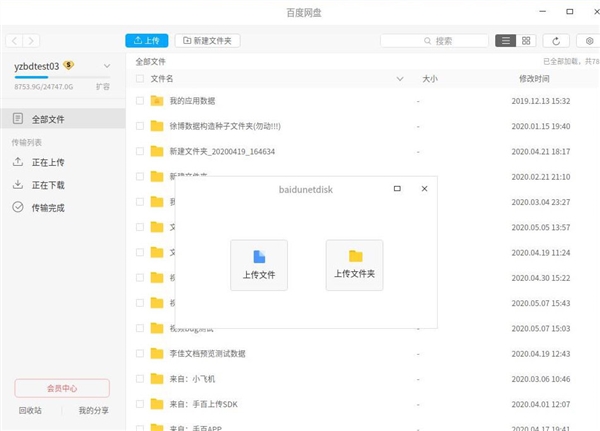Go back with the left arrow
600x431 pixels.
pyautogui.click(x=13, y=41)
